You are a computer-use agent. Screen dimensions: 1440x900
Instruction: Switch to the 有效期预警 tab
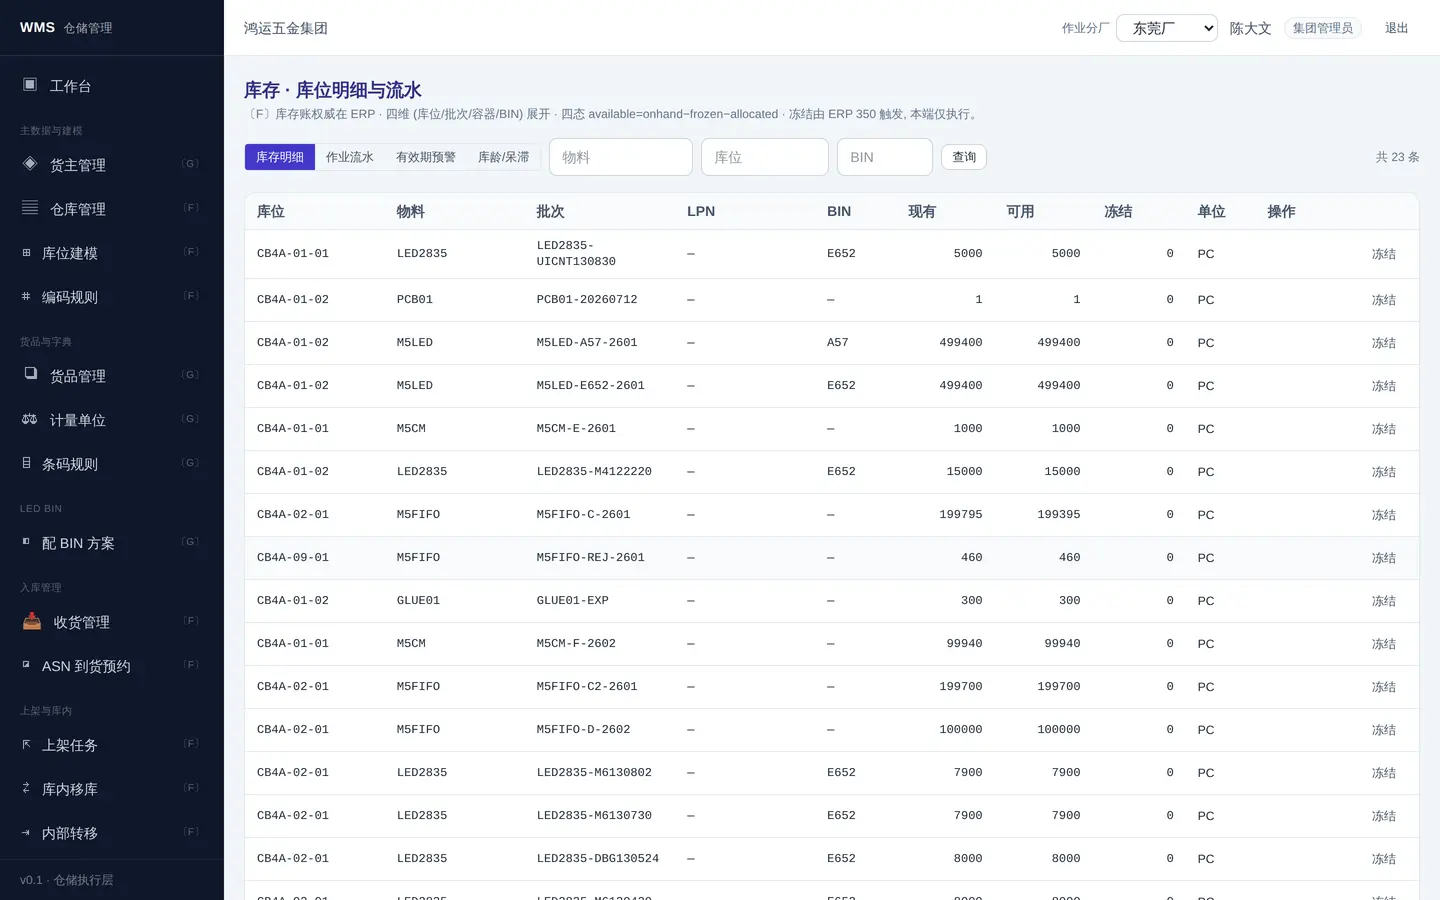[x=426, y=157]
